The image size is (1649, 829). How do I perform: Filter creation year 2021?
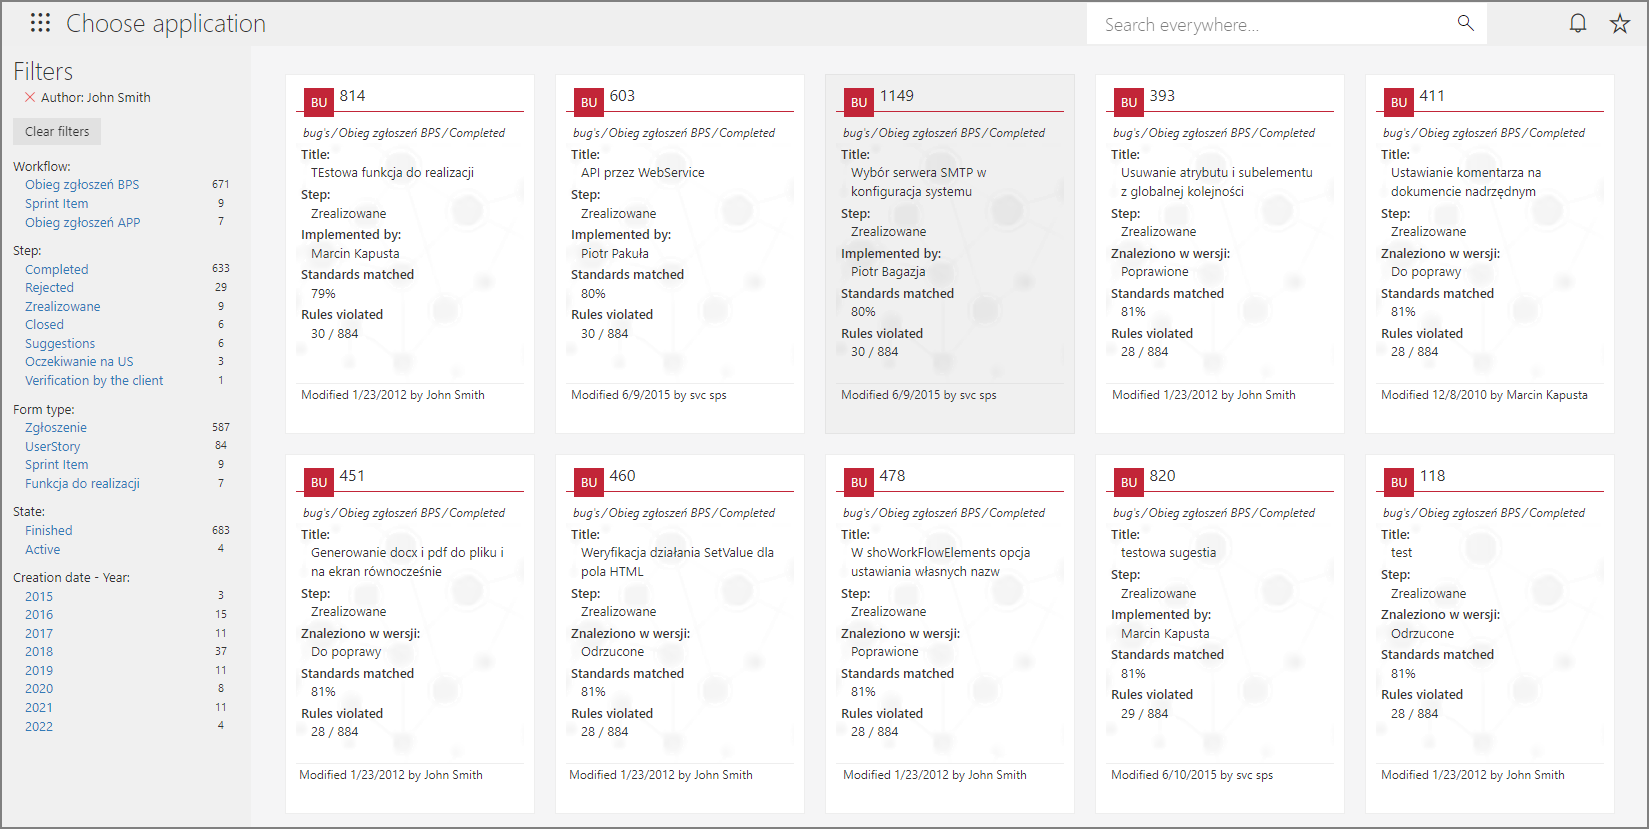[39, 707]
